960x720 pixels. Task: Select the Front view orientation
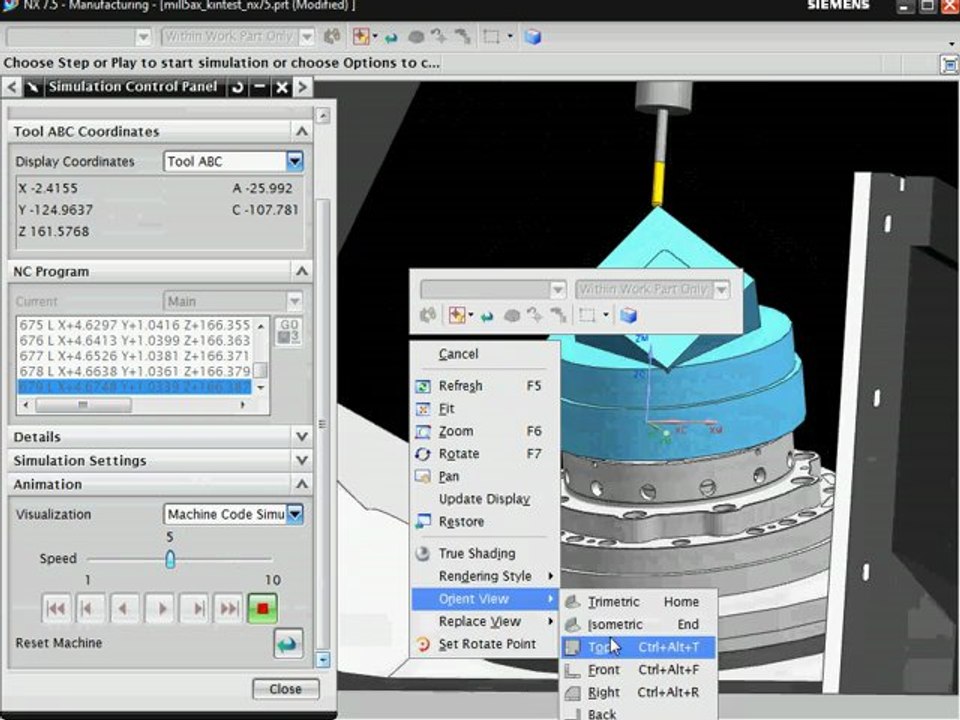pyautogui.click(x=604, y=670)
